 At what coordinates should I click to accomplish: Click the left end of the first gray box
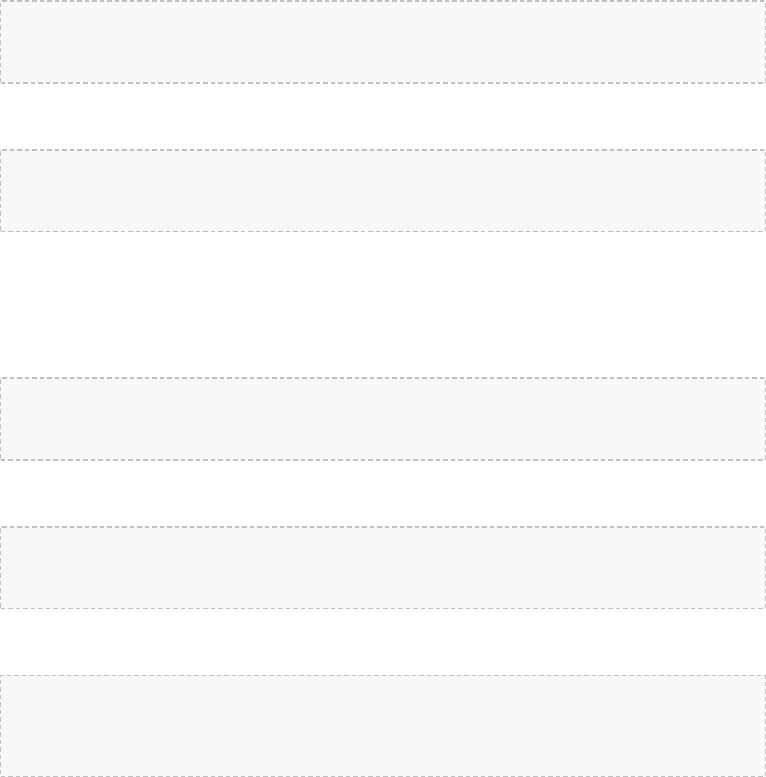(x=4, y=42)
